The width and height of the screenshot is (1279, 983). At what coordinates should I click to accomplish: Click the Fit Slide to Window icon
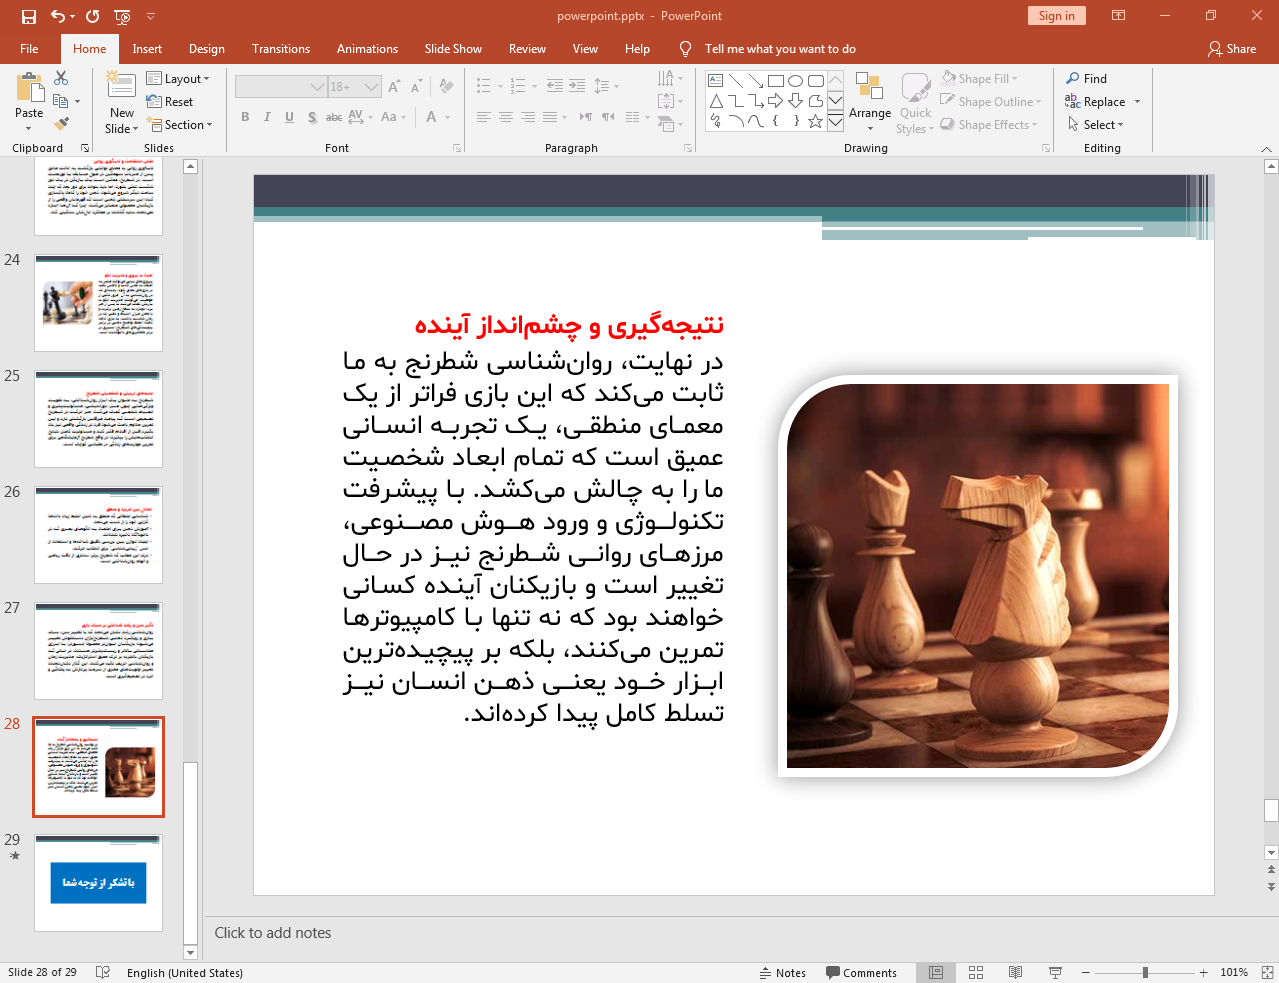coord(1267,972)
